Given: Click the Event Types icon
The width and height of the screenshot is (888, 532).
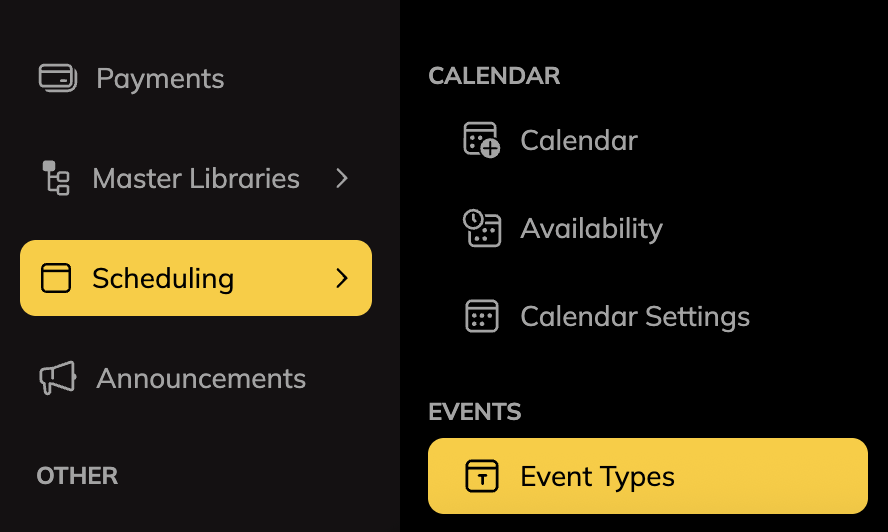Looking at the screenshot, I should [481, 476].
